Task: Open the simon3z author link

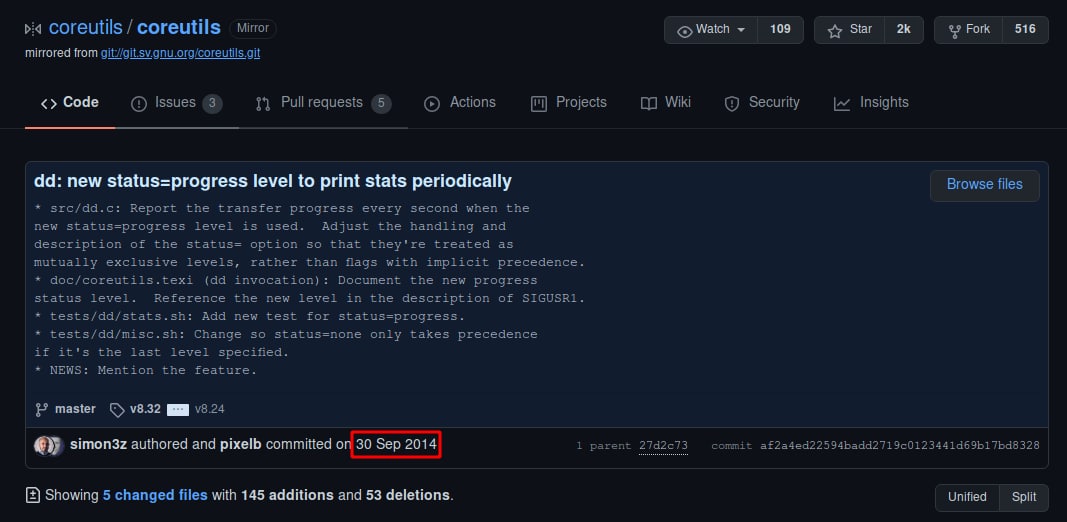Action: (x=99, y=445)
